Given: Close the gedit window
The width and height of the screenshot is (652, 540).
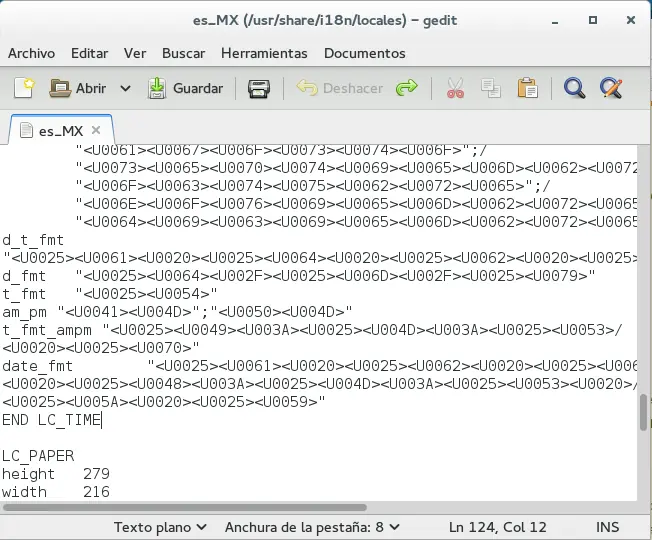Looking at the screenshot, I should click(x=631, y=20).
